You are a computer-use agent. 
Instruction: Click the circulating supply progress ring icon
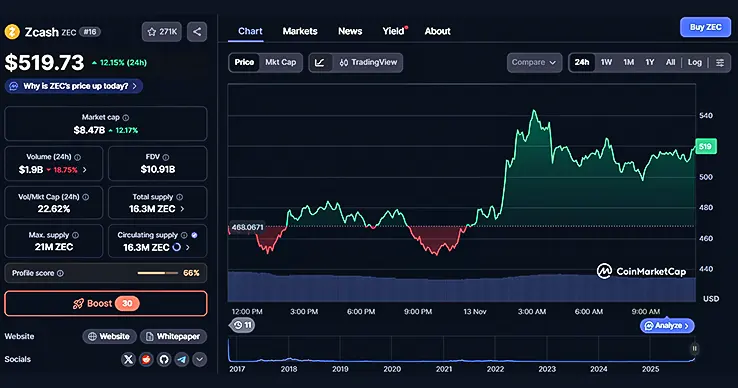[x=176, y=247]
